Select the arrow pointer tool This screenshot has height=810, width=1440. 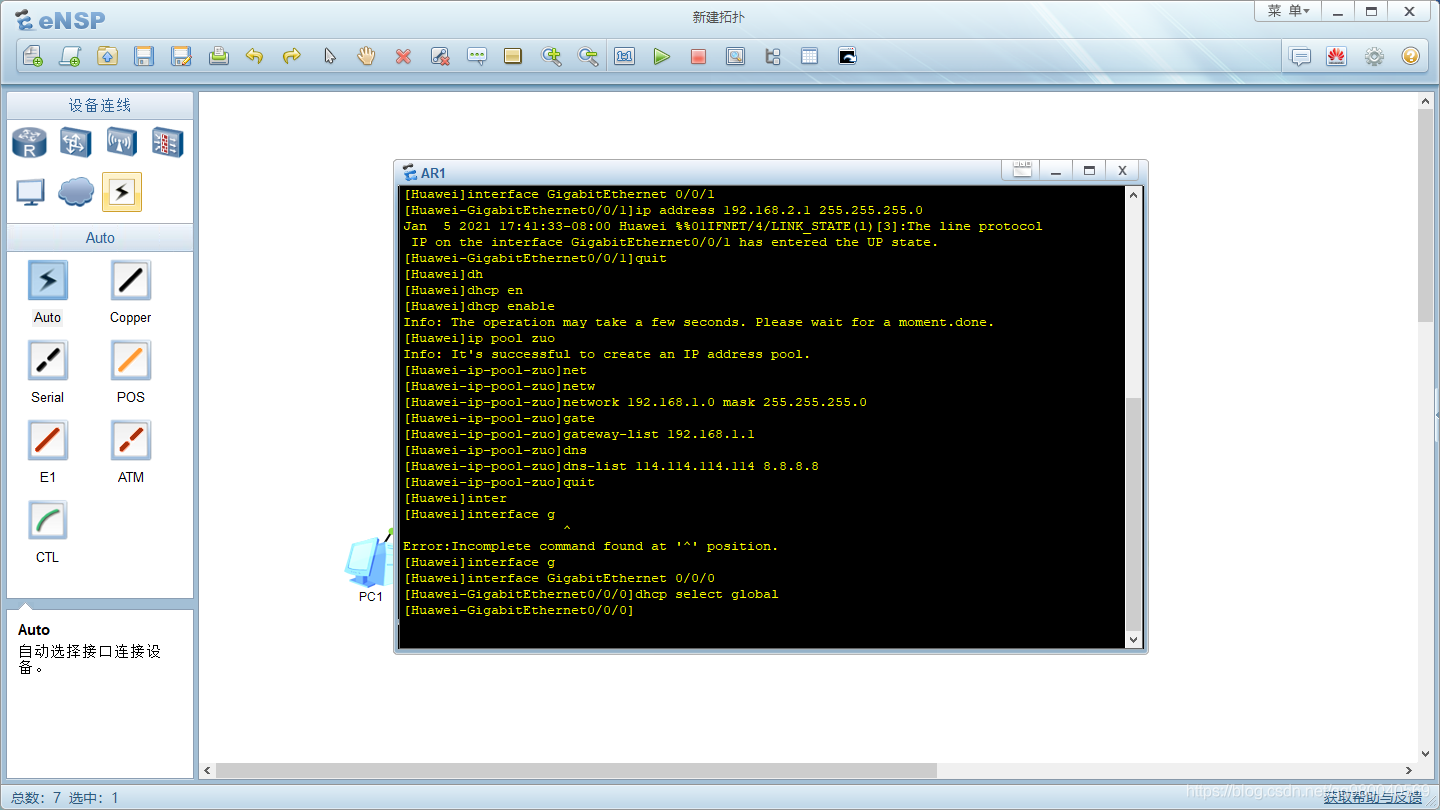click(329, 56)
